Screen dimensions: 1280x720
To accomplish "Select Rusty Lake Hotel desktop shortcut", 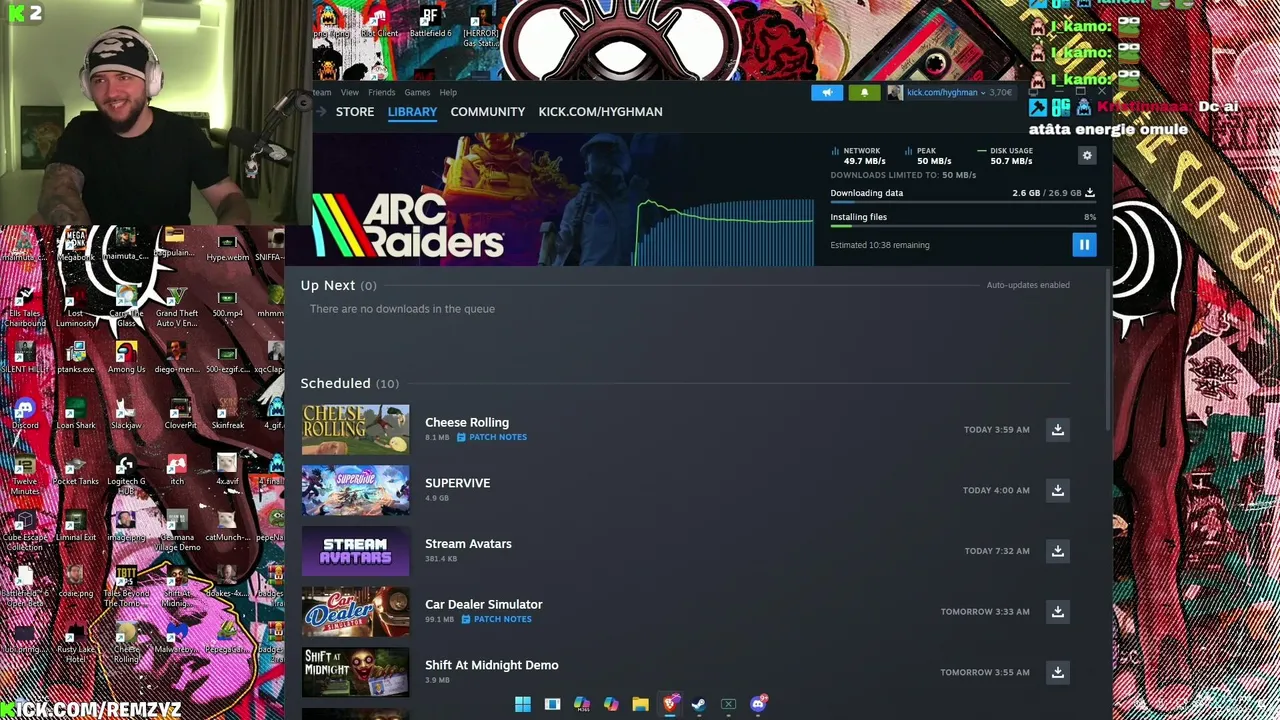I will (76, 642).
